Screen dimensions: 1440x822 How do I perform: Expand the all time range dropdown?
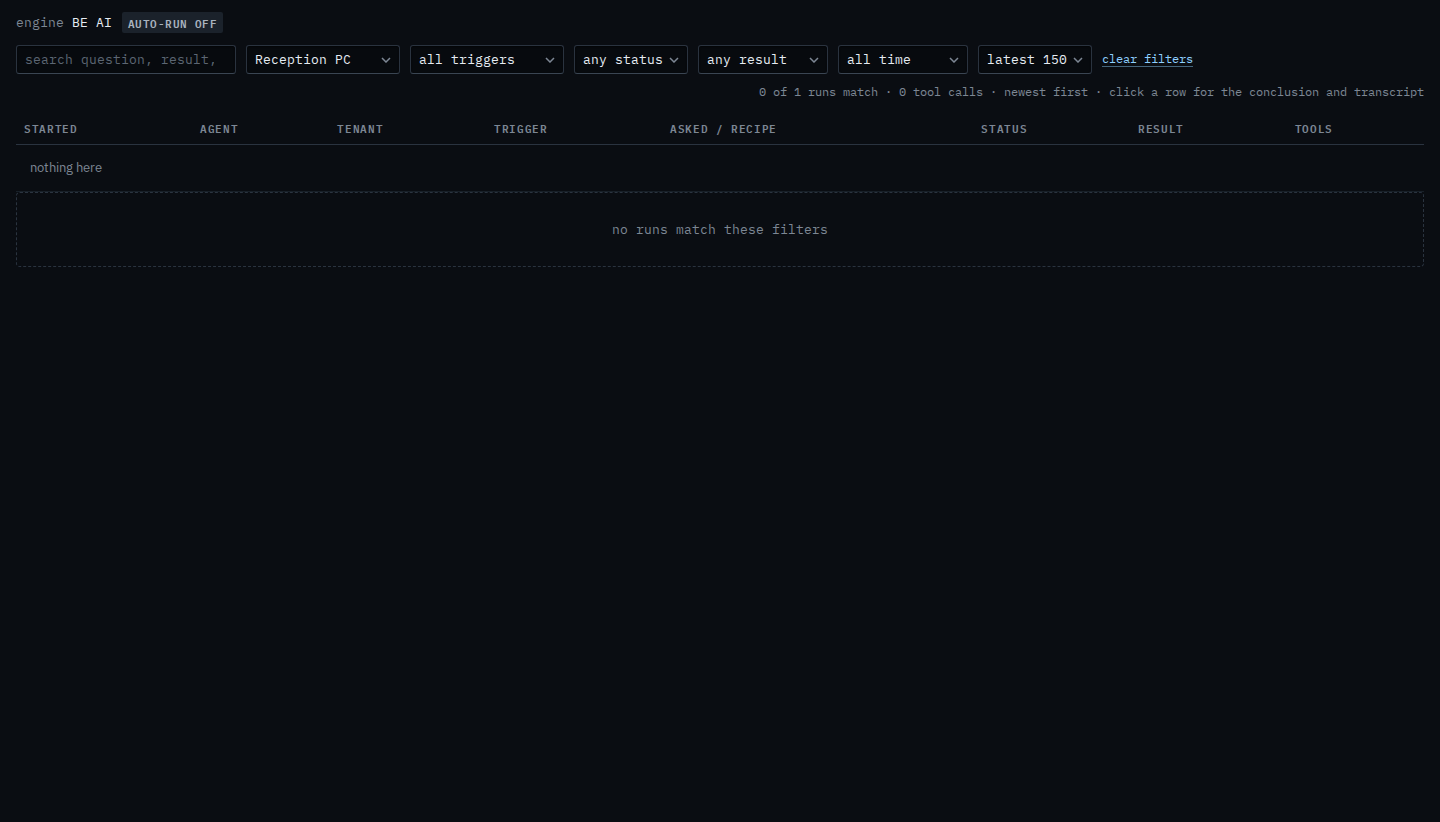pos(903,59)
